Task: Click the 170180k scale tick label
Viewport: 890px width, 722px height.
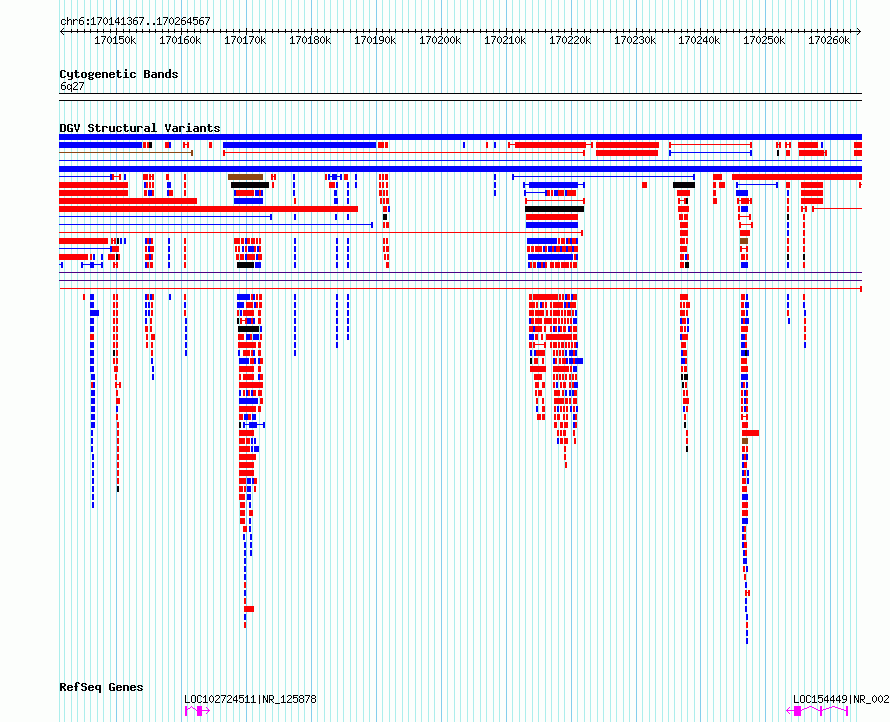Action: tap(310, 40)
